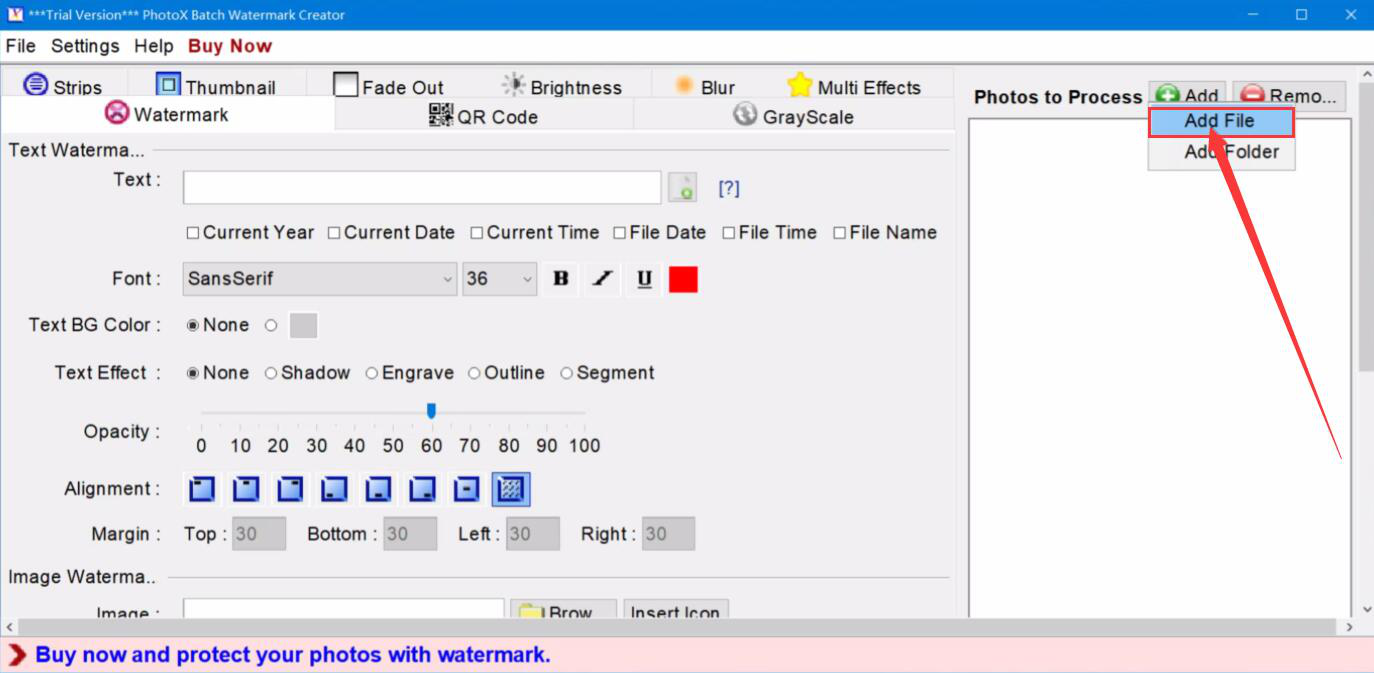The width and height of the screenshot is (1374, 673).
Task: Go to the Brightness tab
Action: click(561, 86)
